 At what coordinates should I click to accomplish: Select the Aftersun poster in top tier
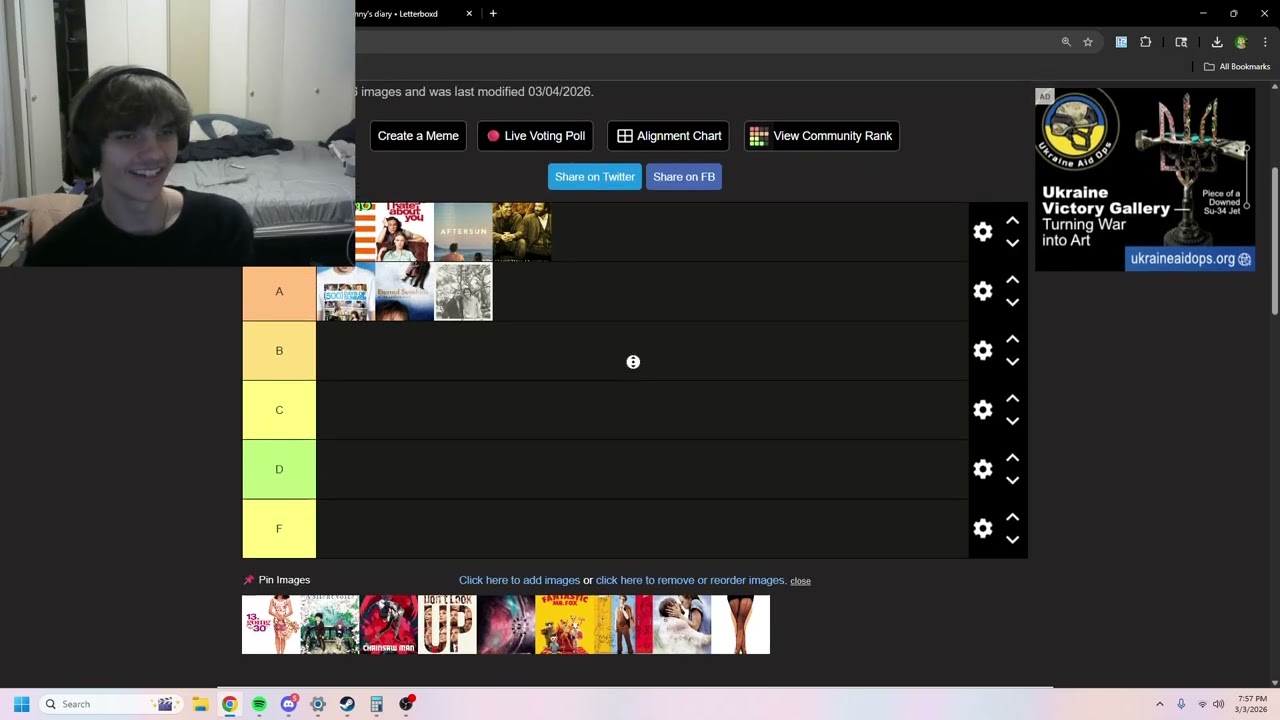coord(463,232)
